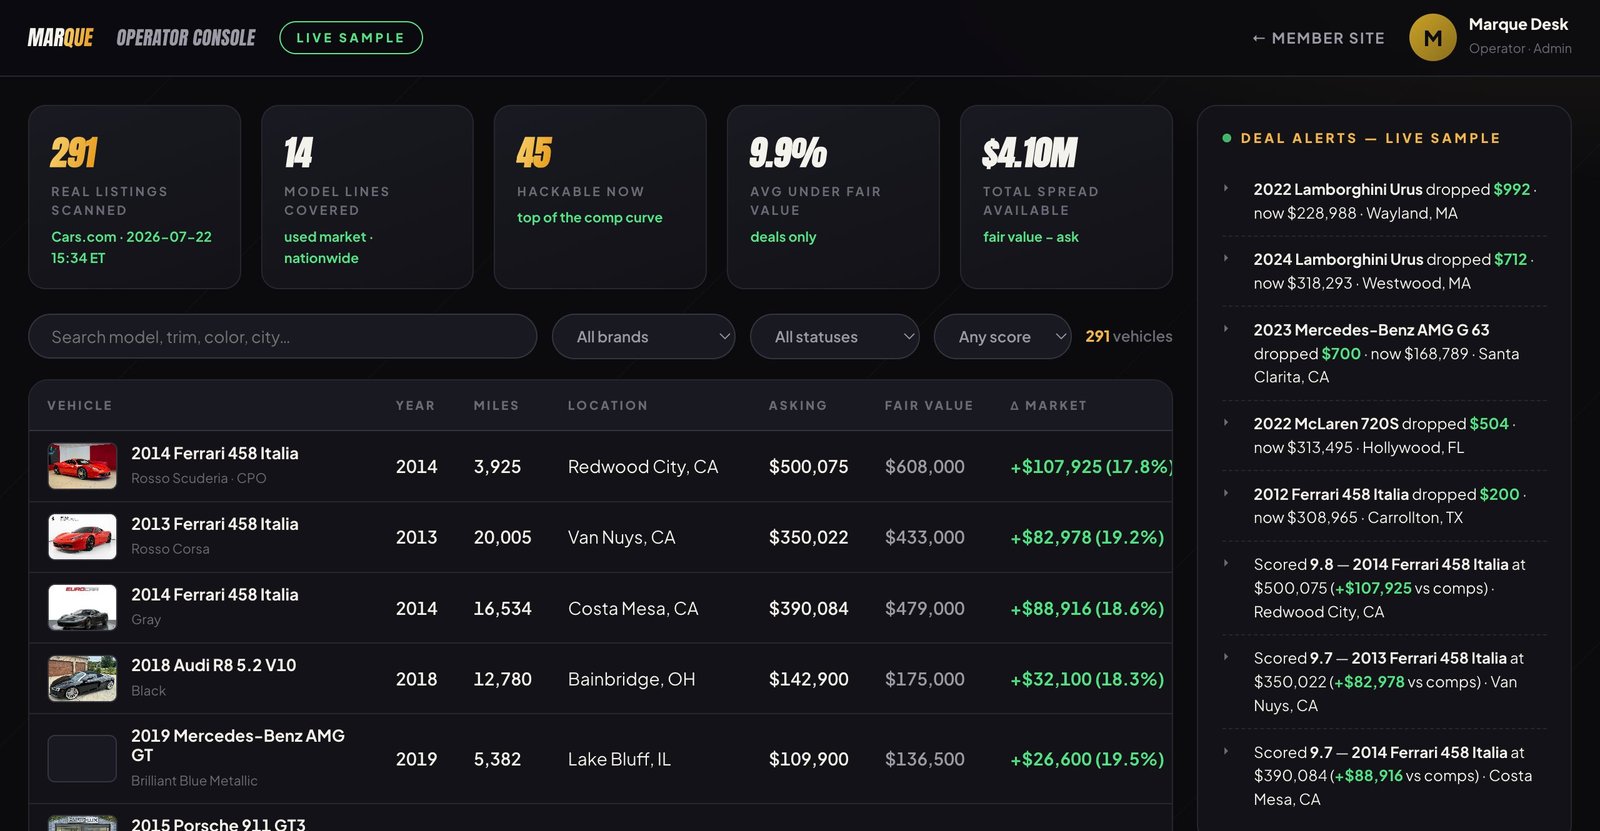Viewport: 1600px width, 831px height.
Task: Open the All brands dropdown
Action: [643, 337]
